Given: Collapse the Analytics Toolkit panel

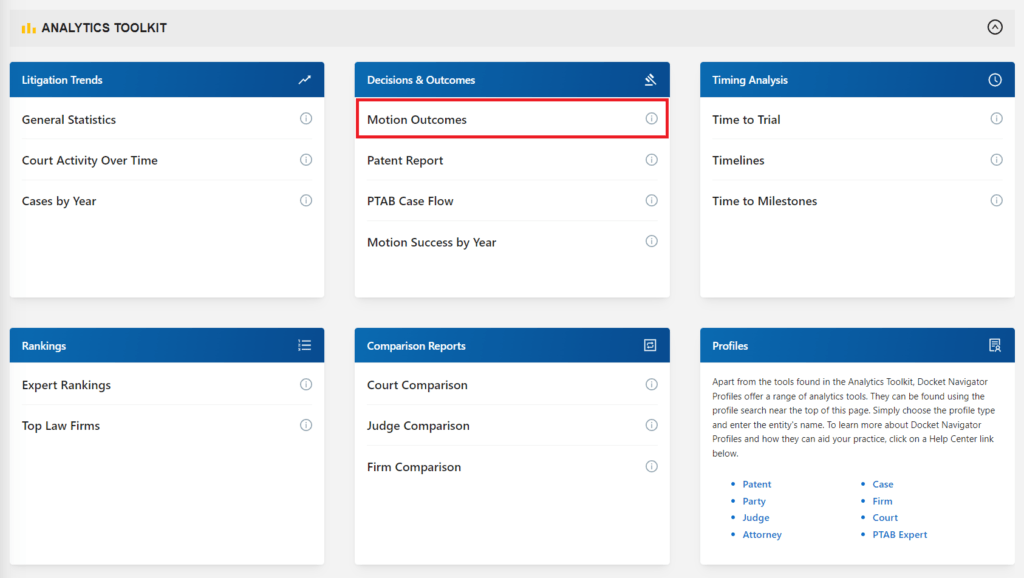Looking at the screenshot, I should pos(995,27).
